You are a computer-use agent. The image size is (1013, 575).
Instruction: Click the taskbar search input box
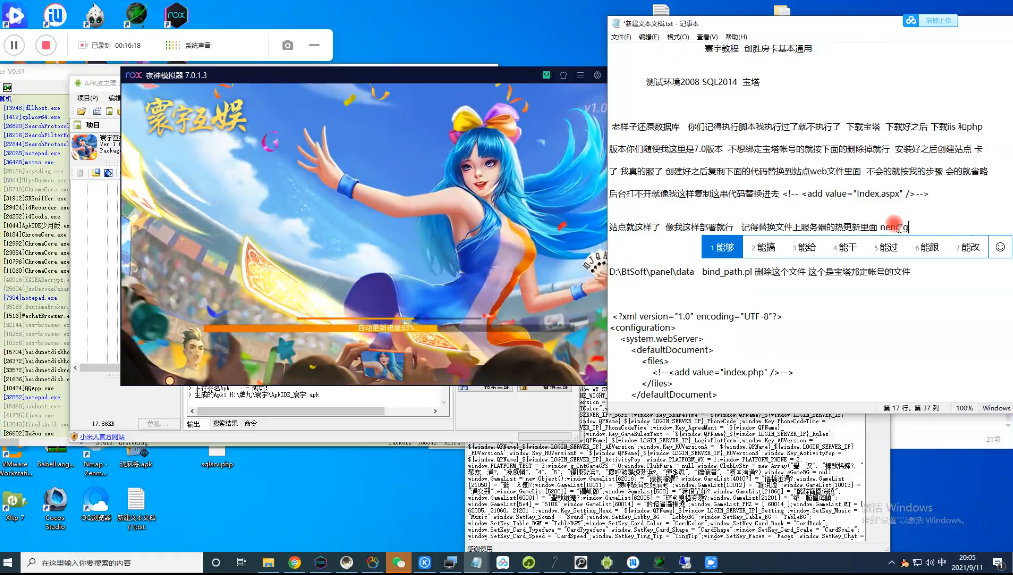(112, 563)
